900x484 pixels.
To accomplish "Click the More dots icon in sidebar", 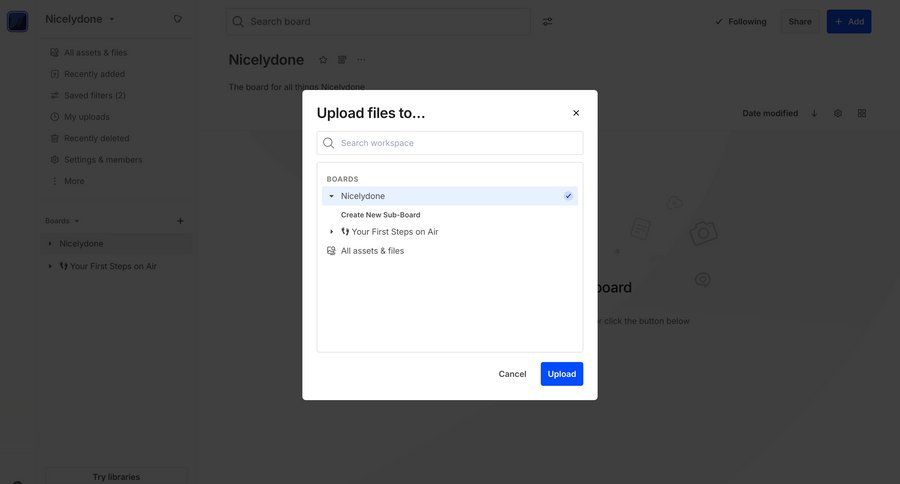I will 55,181.
